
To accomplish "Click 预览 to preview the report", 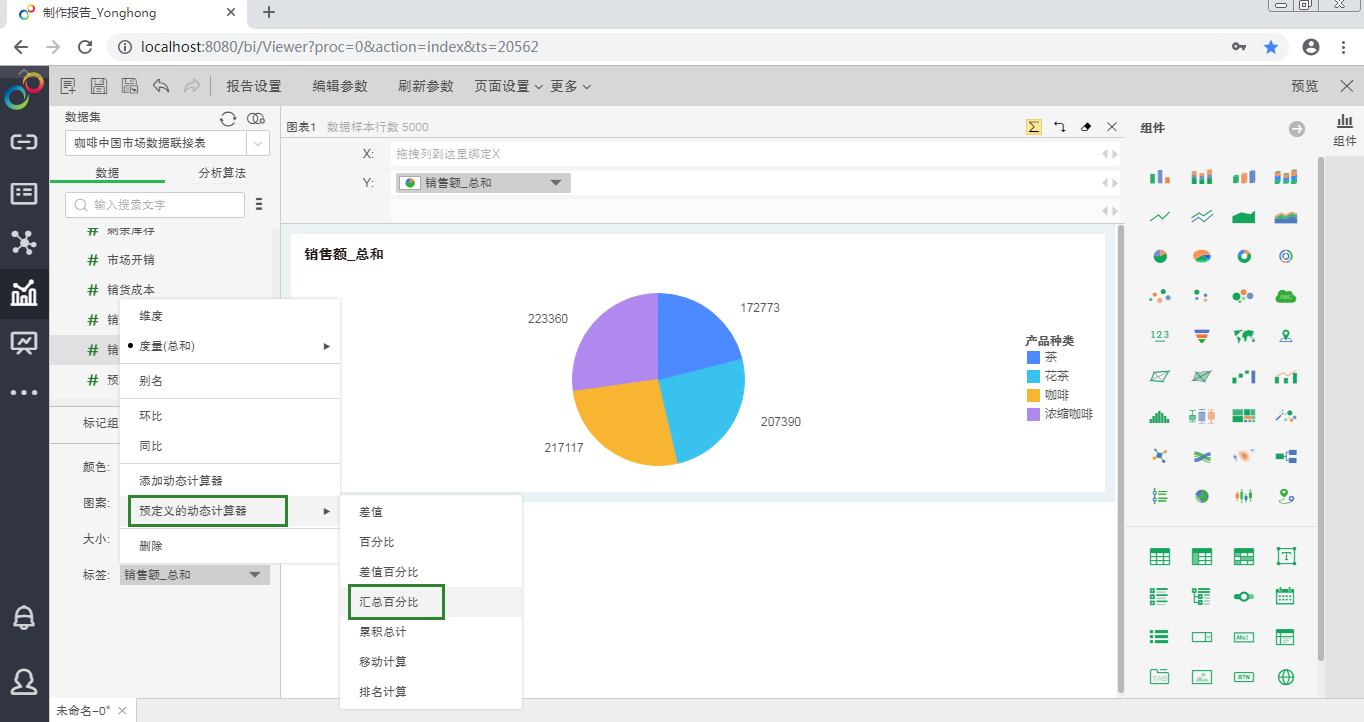I will [x=1304, y=87].
